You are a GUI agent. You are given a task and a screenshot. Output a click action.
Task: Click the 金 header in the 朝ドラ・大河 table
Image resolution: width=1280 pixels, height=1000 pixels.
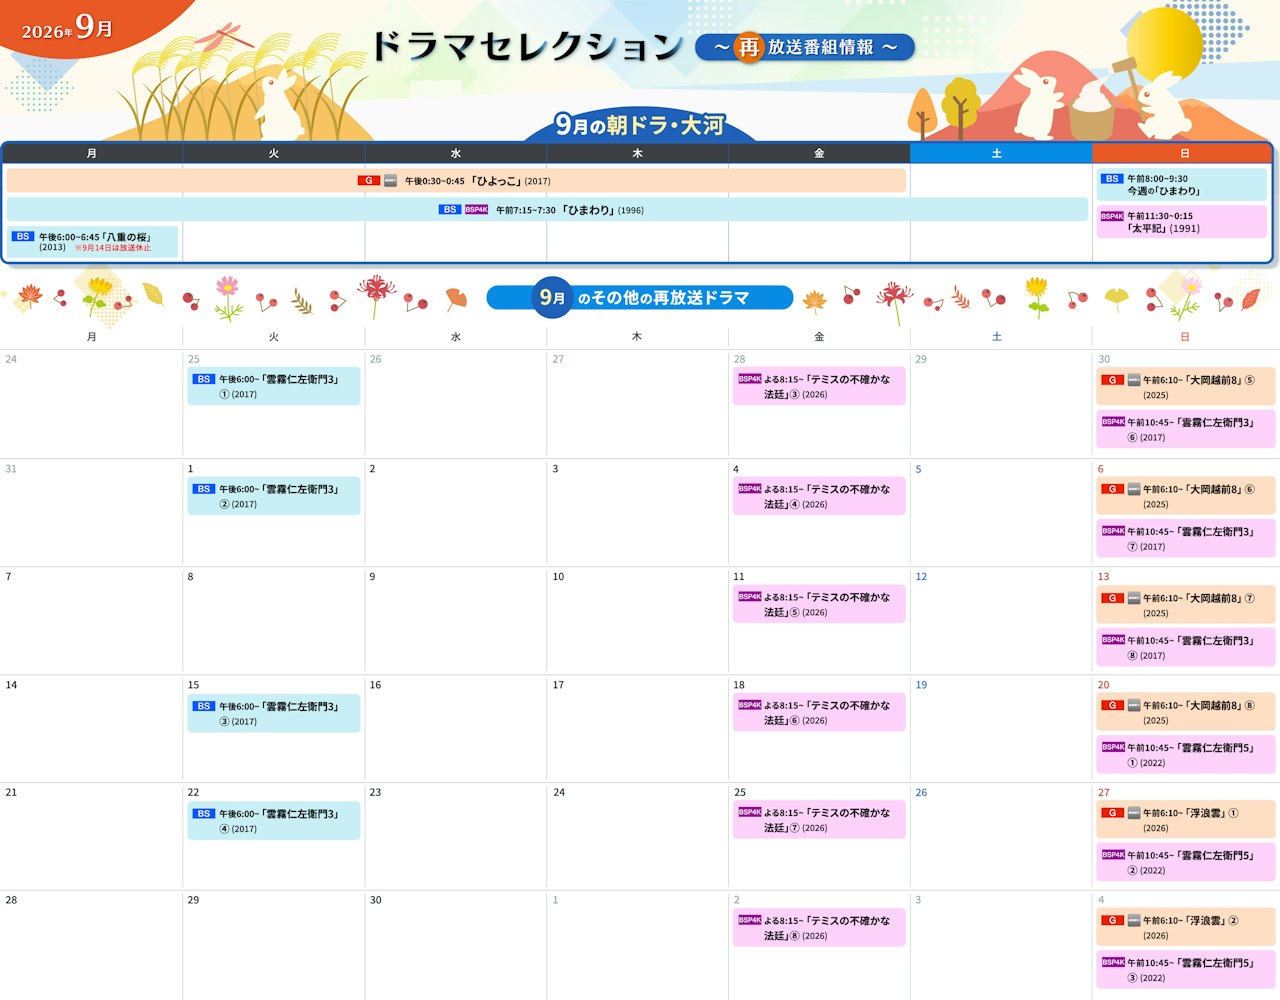(x=819, y=153)
